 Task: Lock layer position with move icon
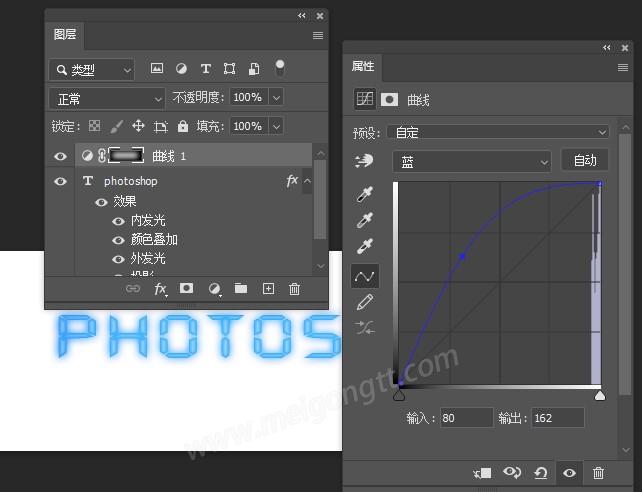click(x=138, y=126)
